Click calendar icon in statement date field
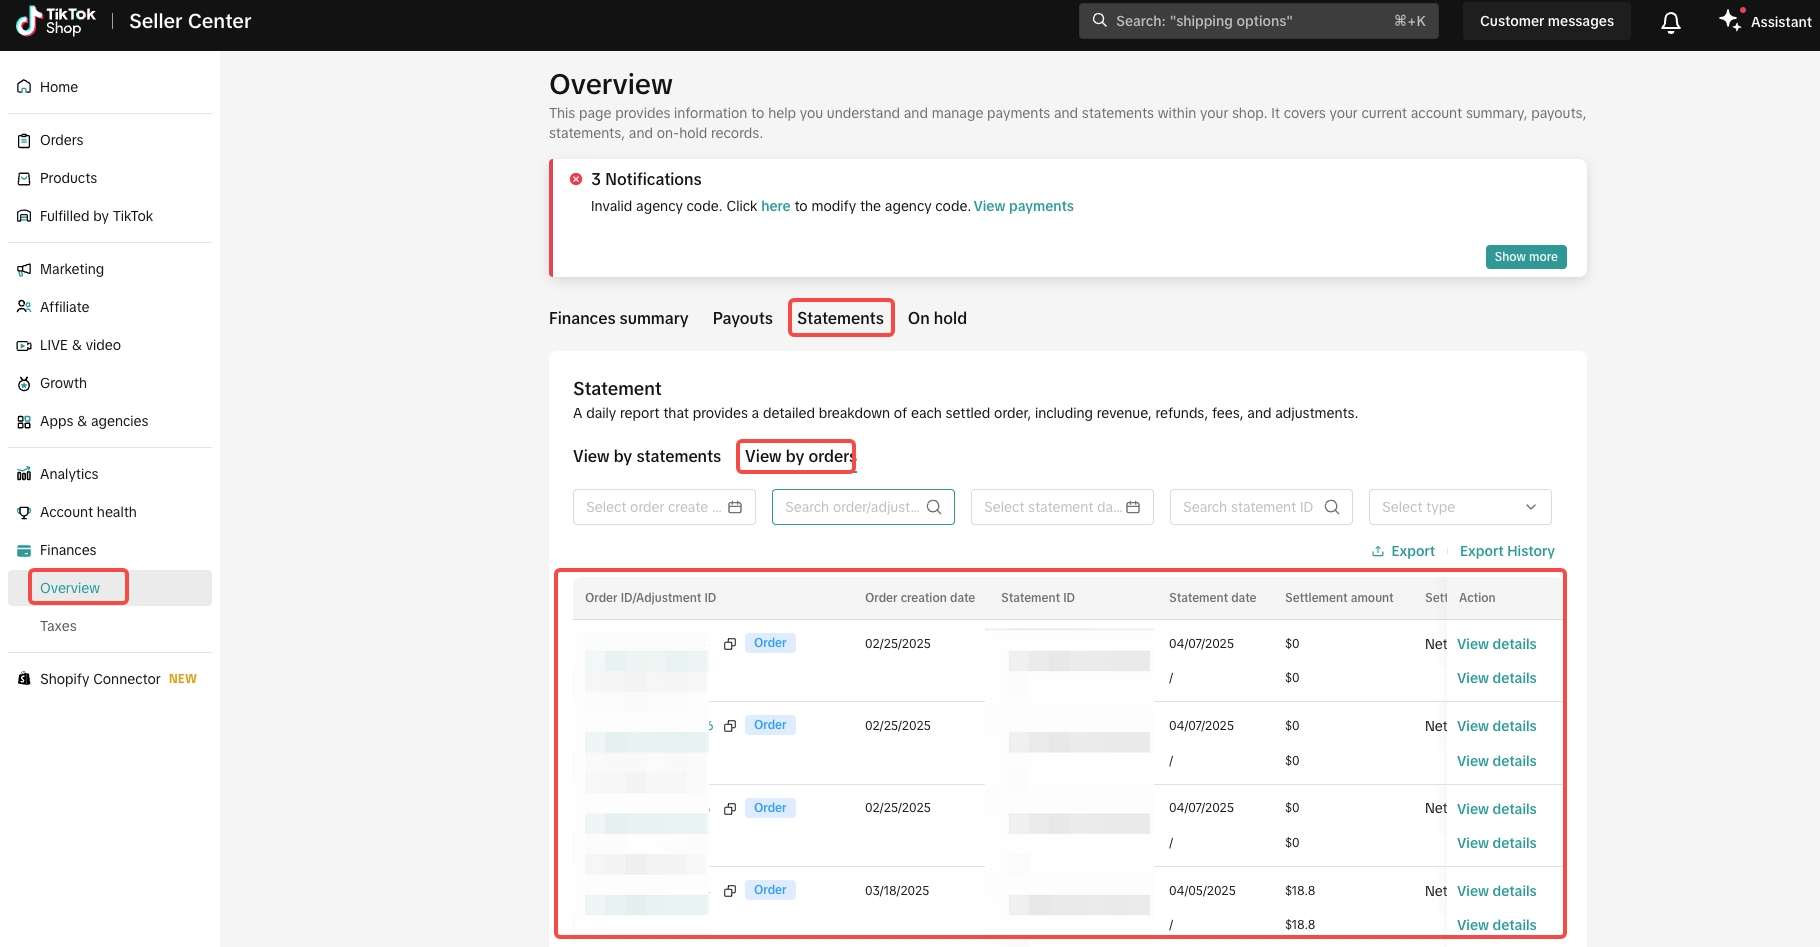 click(1133, 507)
